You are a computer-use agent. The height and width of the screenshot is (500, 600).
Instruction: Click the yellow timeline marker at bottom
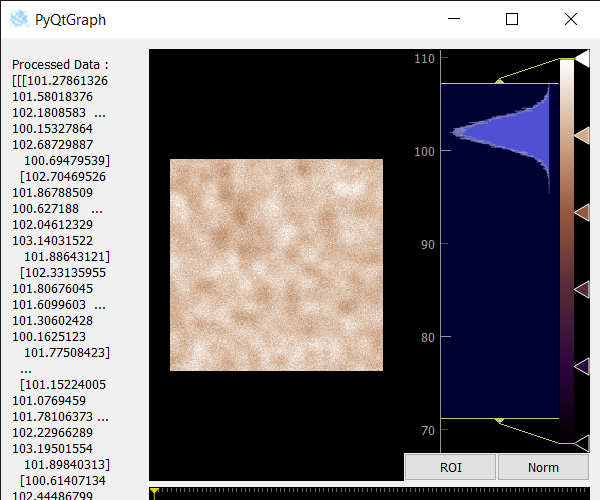tap(153, 492)
